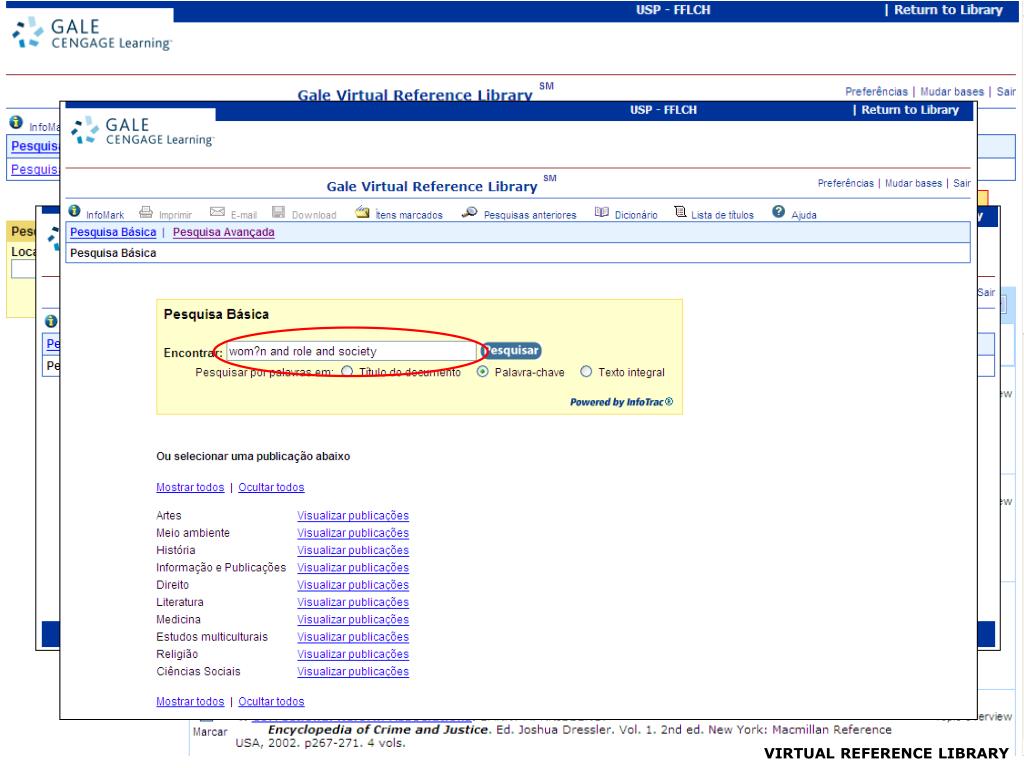Click the Ajuda question mark icon

point(778,211)
